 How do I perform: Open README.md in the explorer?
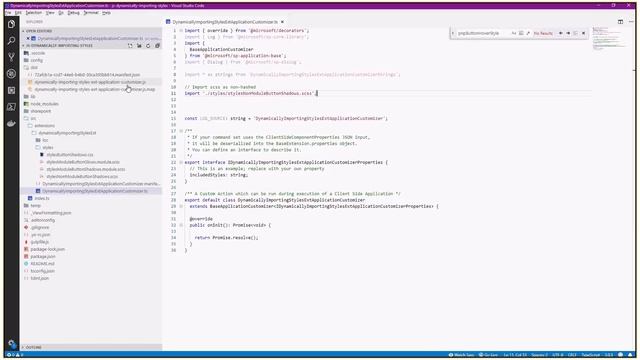[x=92, y=264]
